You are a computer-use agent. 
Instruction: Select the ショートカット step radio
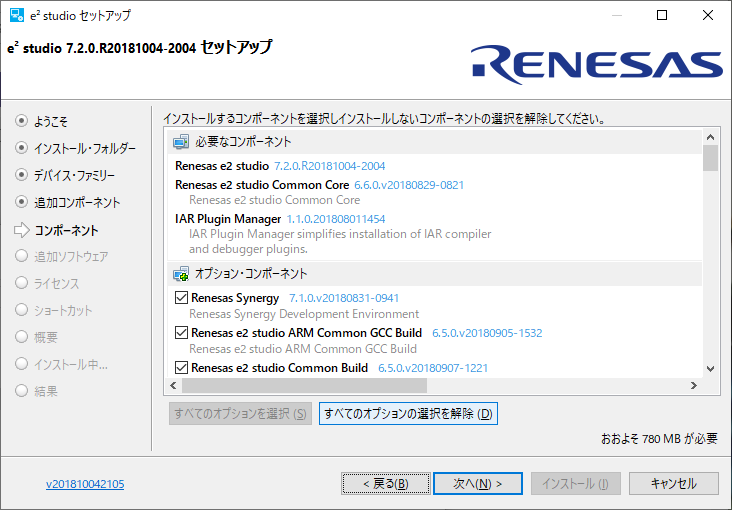click(21, 310)
